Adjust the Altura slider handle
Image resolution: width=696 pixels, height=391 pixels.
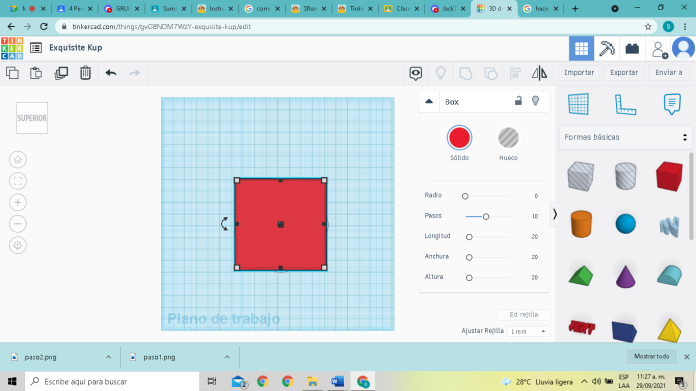point(469,278)
